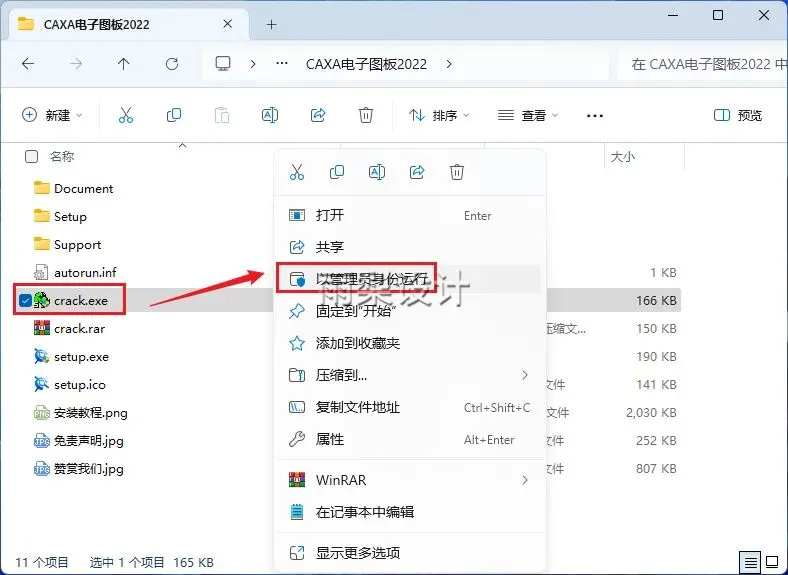Click the Copy icon in the toolbar
The image size is (788, 575).
(173, 116)
